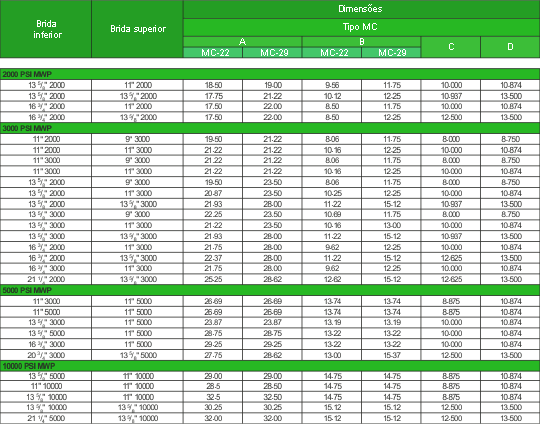Click the value 32.50 under A MC-29
The height and width of the screenshot is (424, 540).
tap(272, 397)
